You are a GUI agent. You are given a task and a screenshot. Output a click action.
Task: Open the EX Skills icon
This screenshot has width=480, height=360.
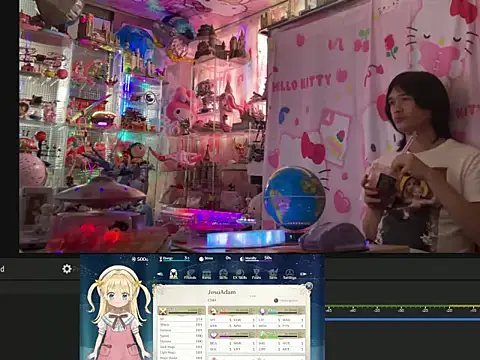[240, 274]
